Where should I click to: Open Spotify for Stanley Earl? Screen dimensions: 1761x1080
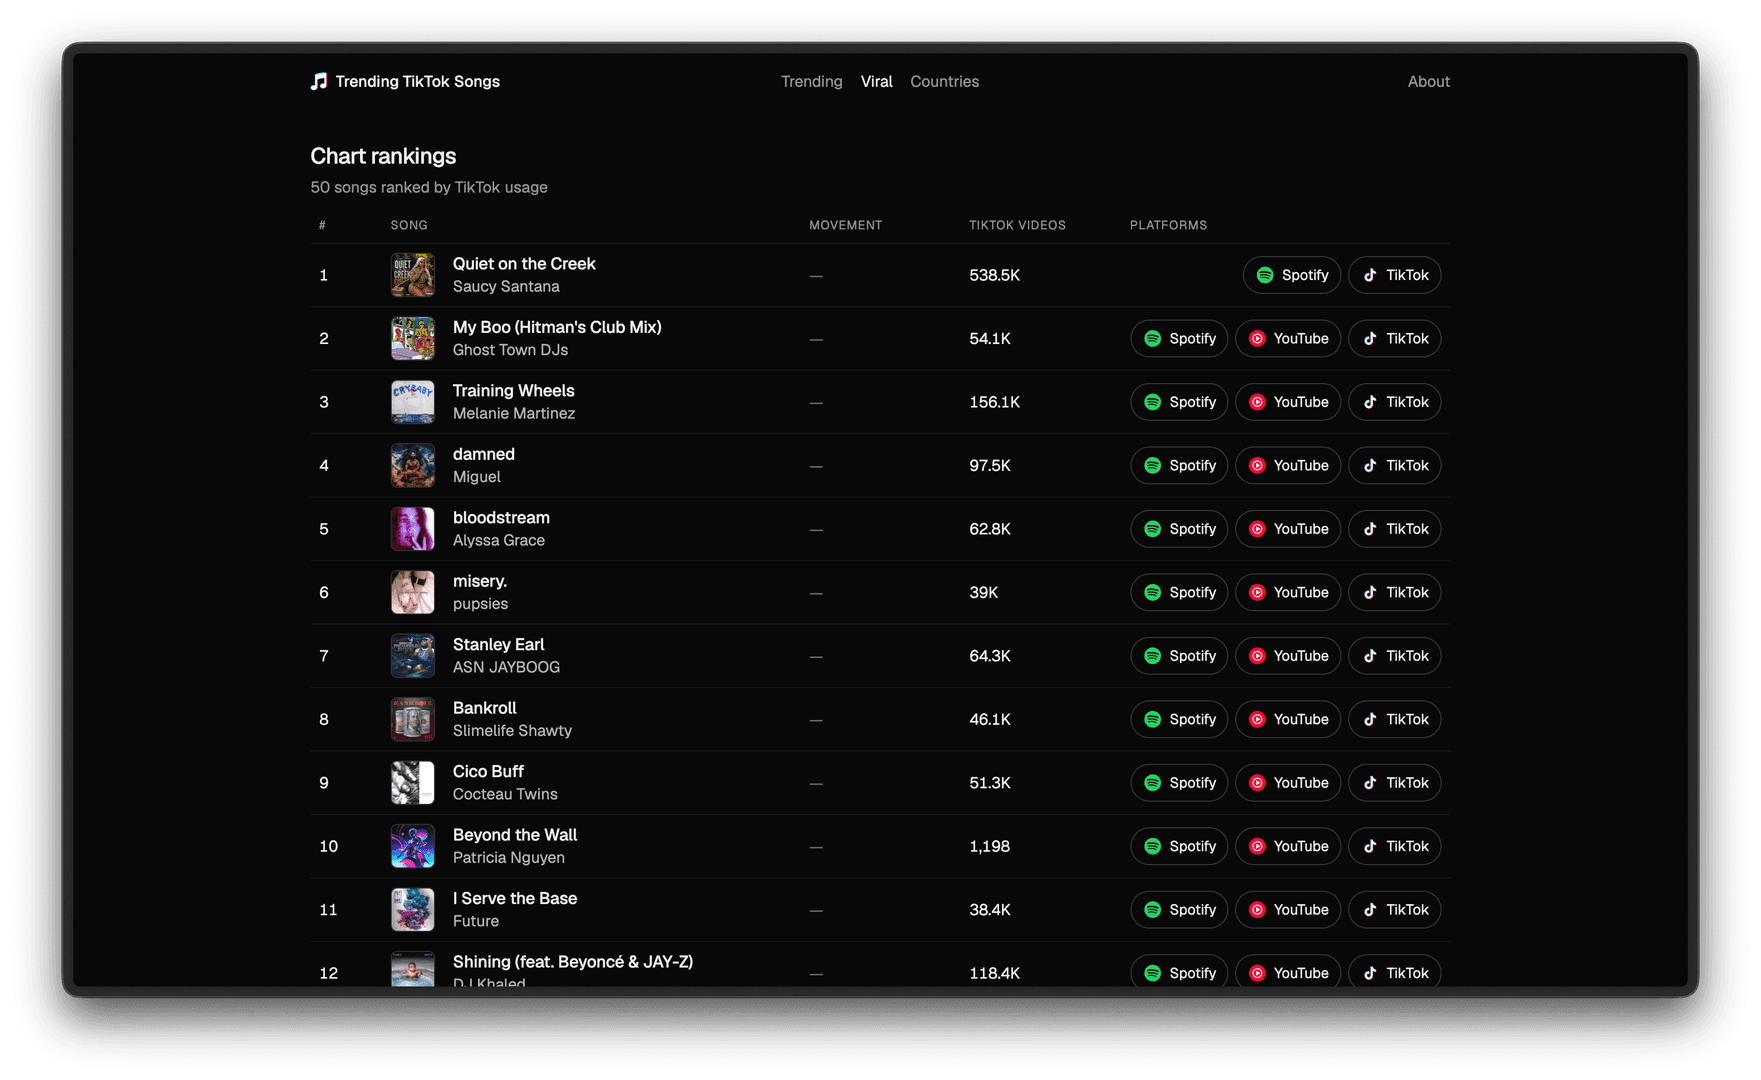(1179, 656)
